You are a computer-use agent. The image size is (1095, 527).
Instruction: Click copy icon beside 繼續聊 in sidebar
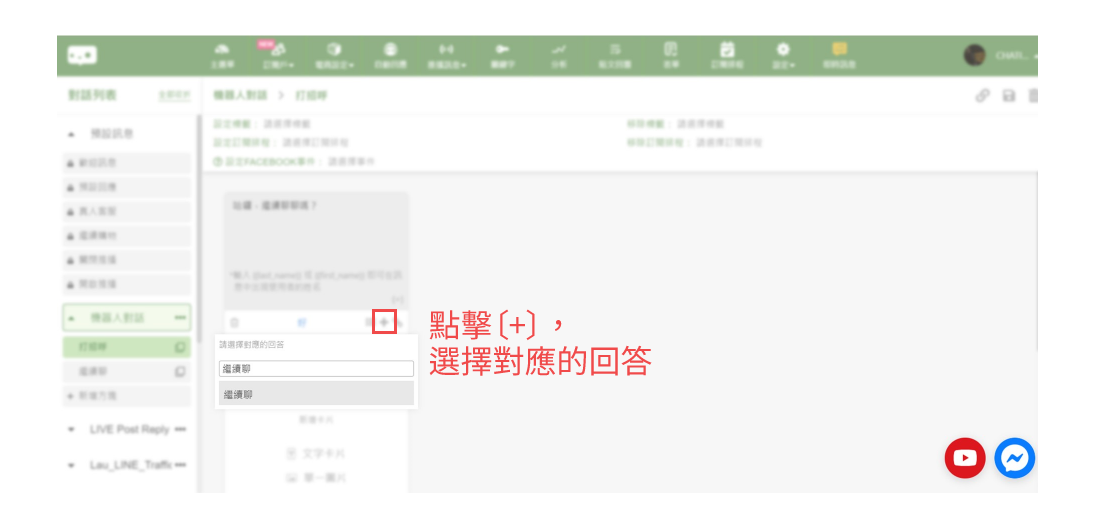tap(180, 372)
